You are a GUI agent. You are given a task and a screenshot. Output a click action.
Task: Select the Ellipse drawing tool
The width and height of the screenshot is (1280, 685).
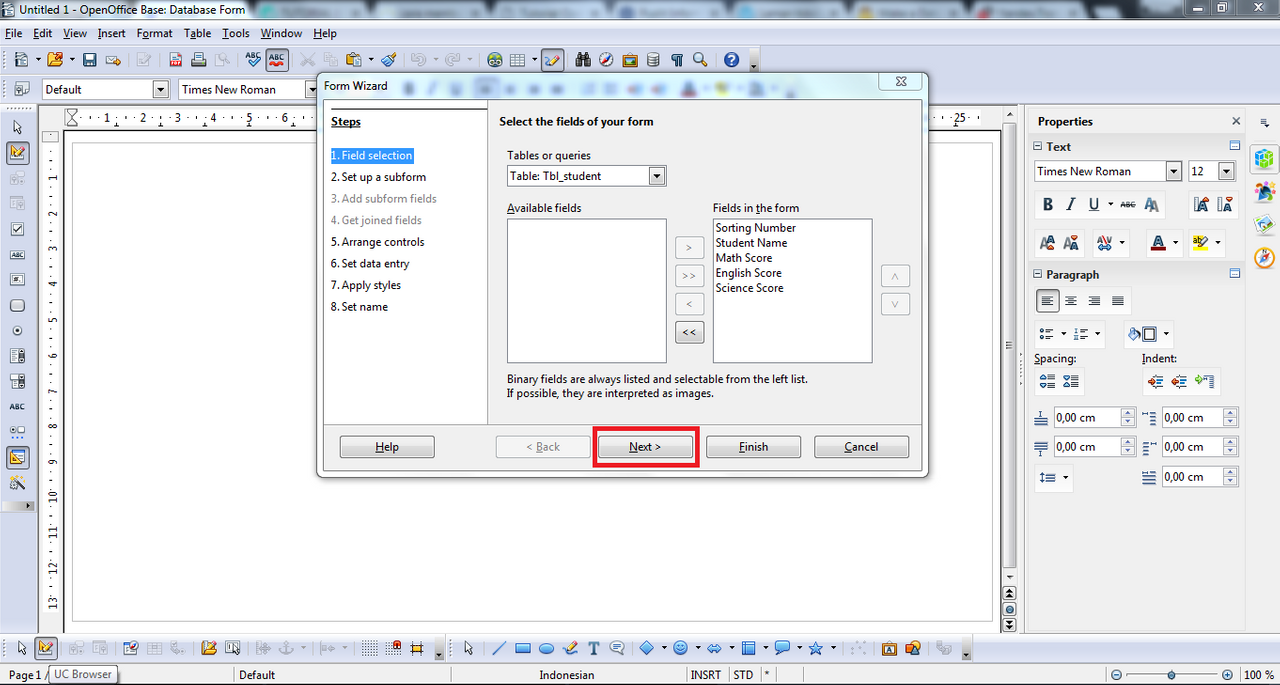[x=546, y=648]
